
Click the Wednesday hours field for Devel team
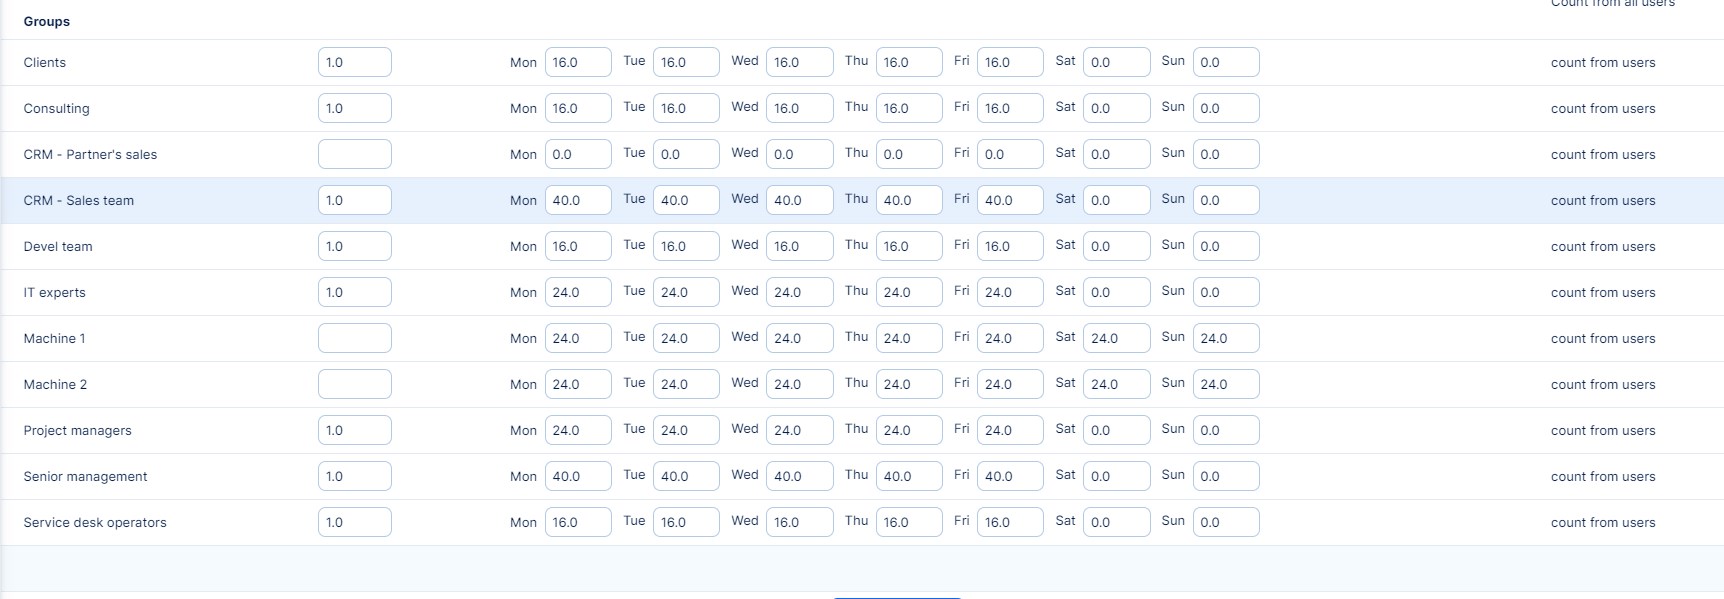799,246
